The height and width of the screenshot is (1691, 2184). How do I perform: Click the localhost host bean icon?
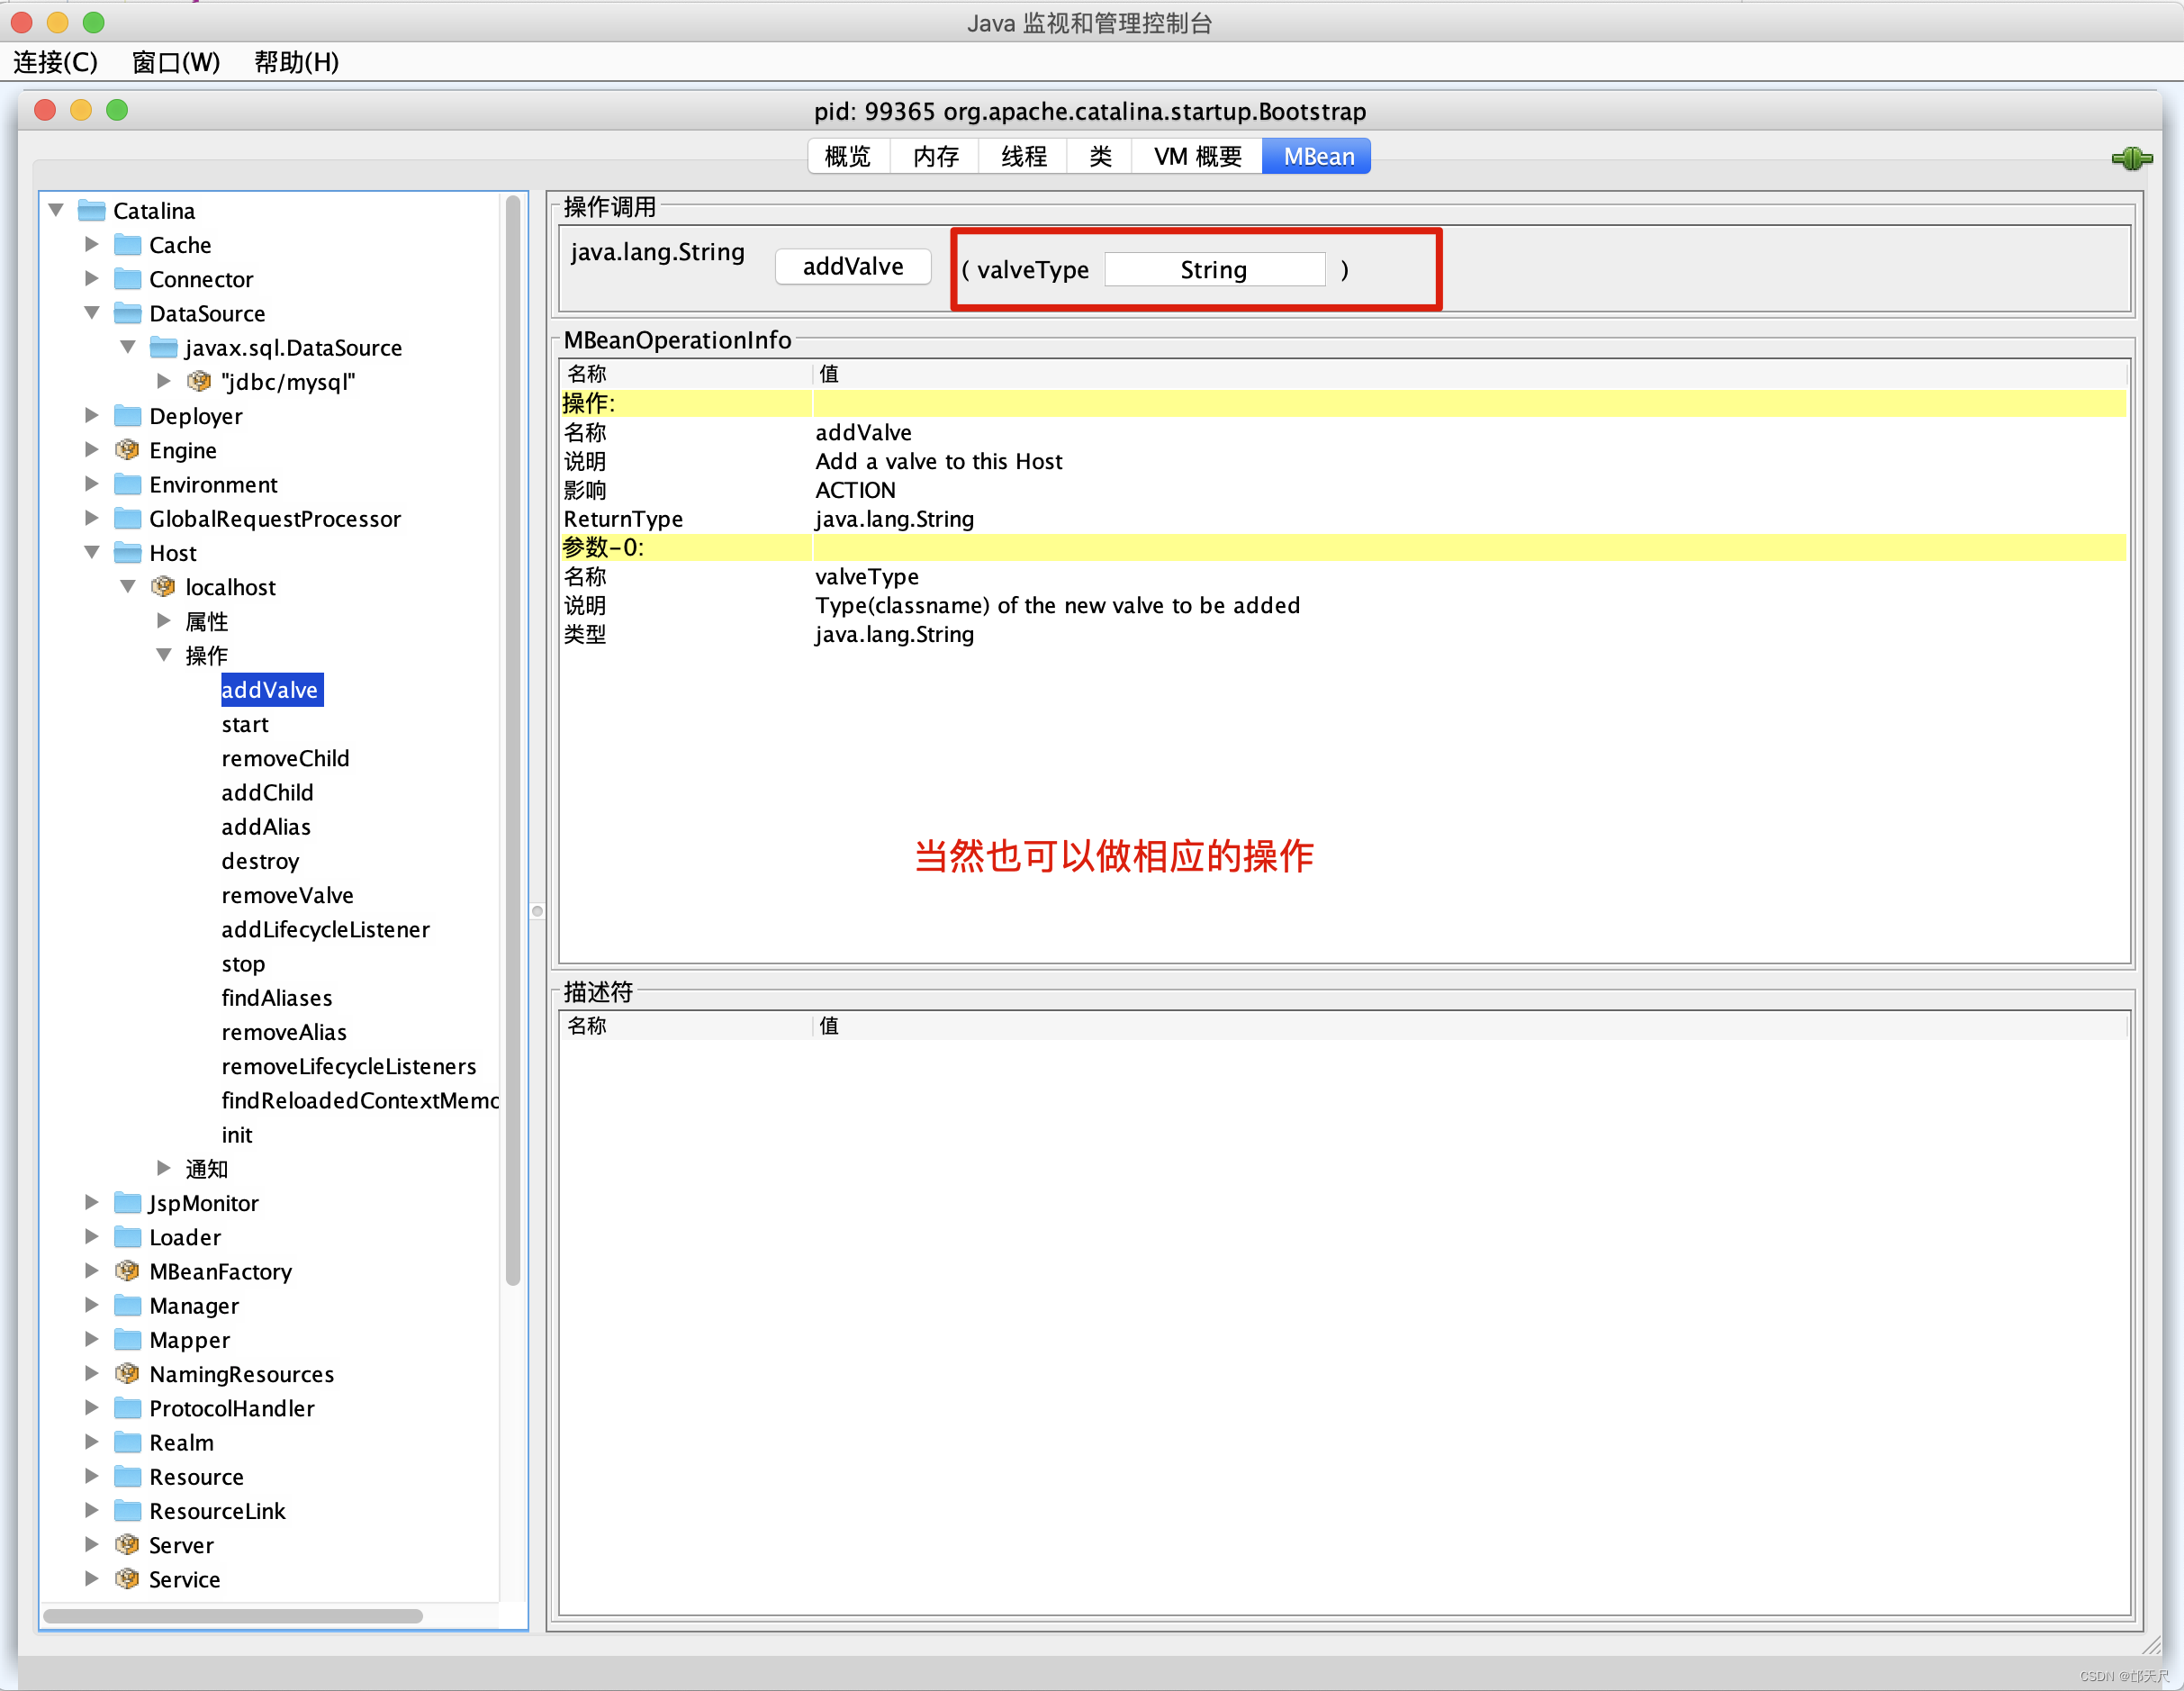point(163,587)
